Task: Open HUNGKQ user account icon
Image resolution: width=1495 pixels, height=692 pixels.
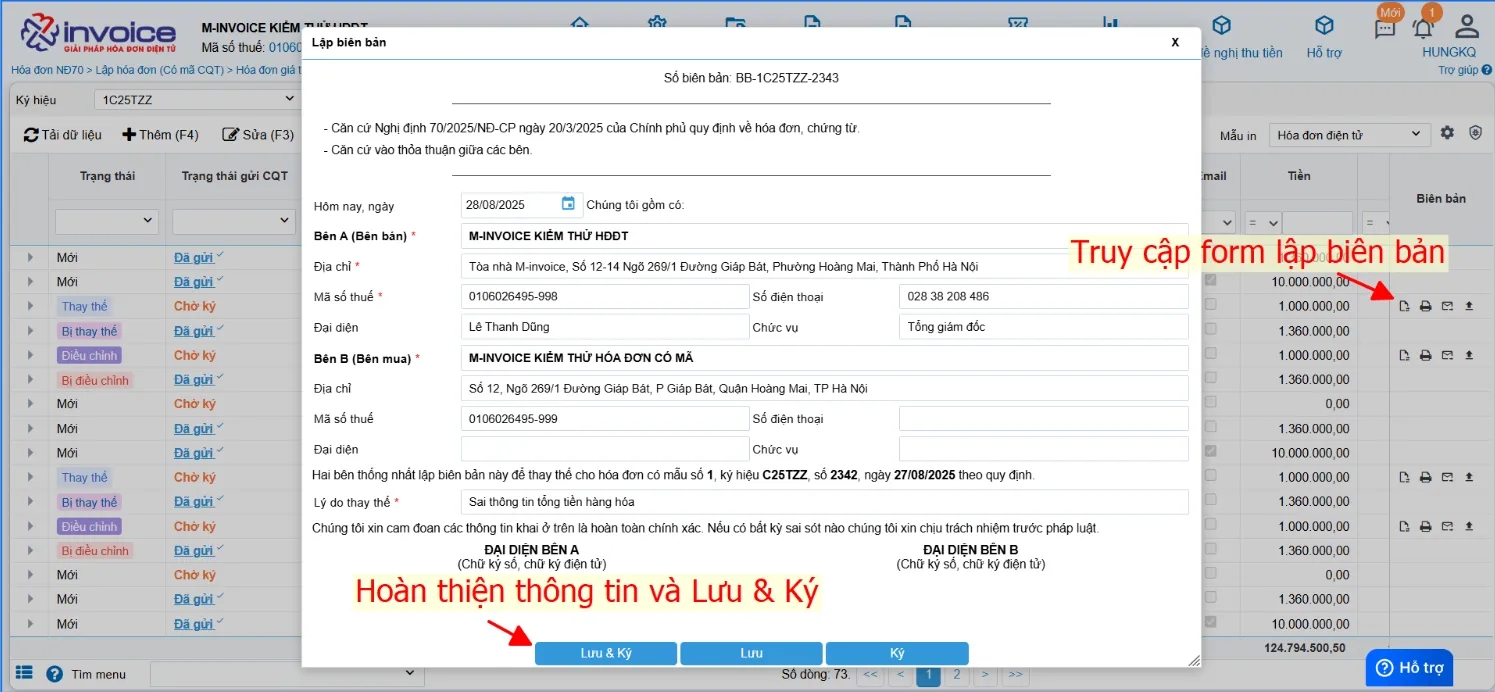Action: click(x=1467, y=27)
